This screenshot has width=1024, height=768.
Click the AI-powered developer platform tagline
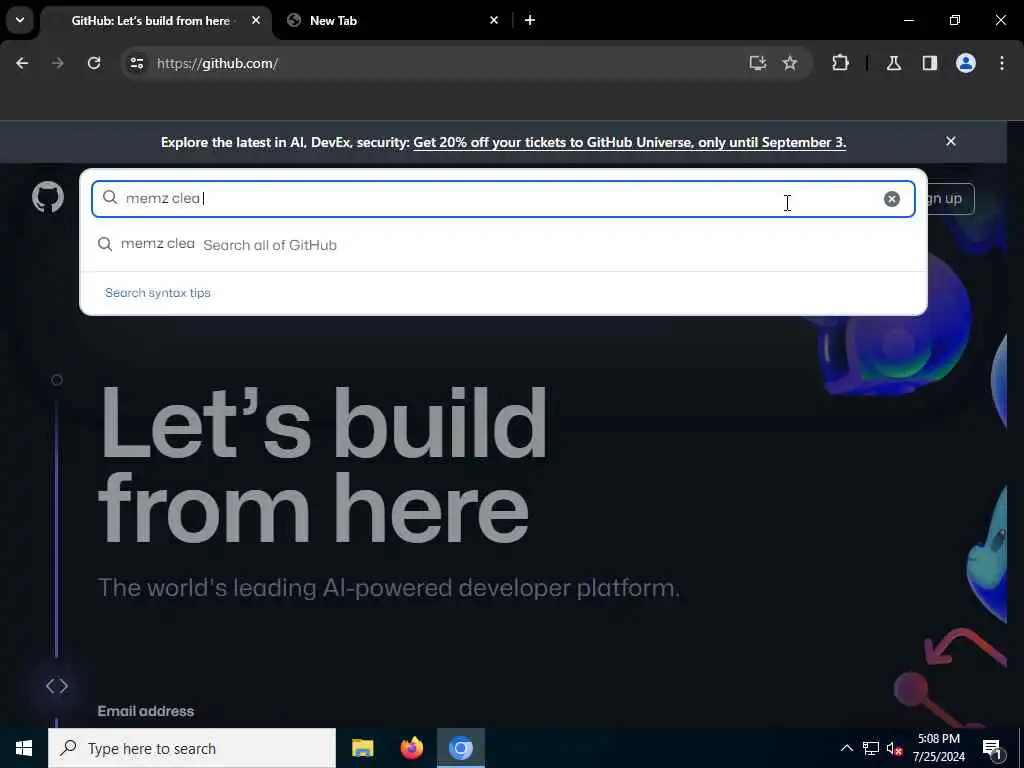389,588
